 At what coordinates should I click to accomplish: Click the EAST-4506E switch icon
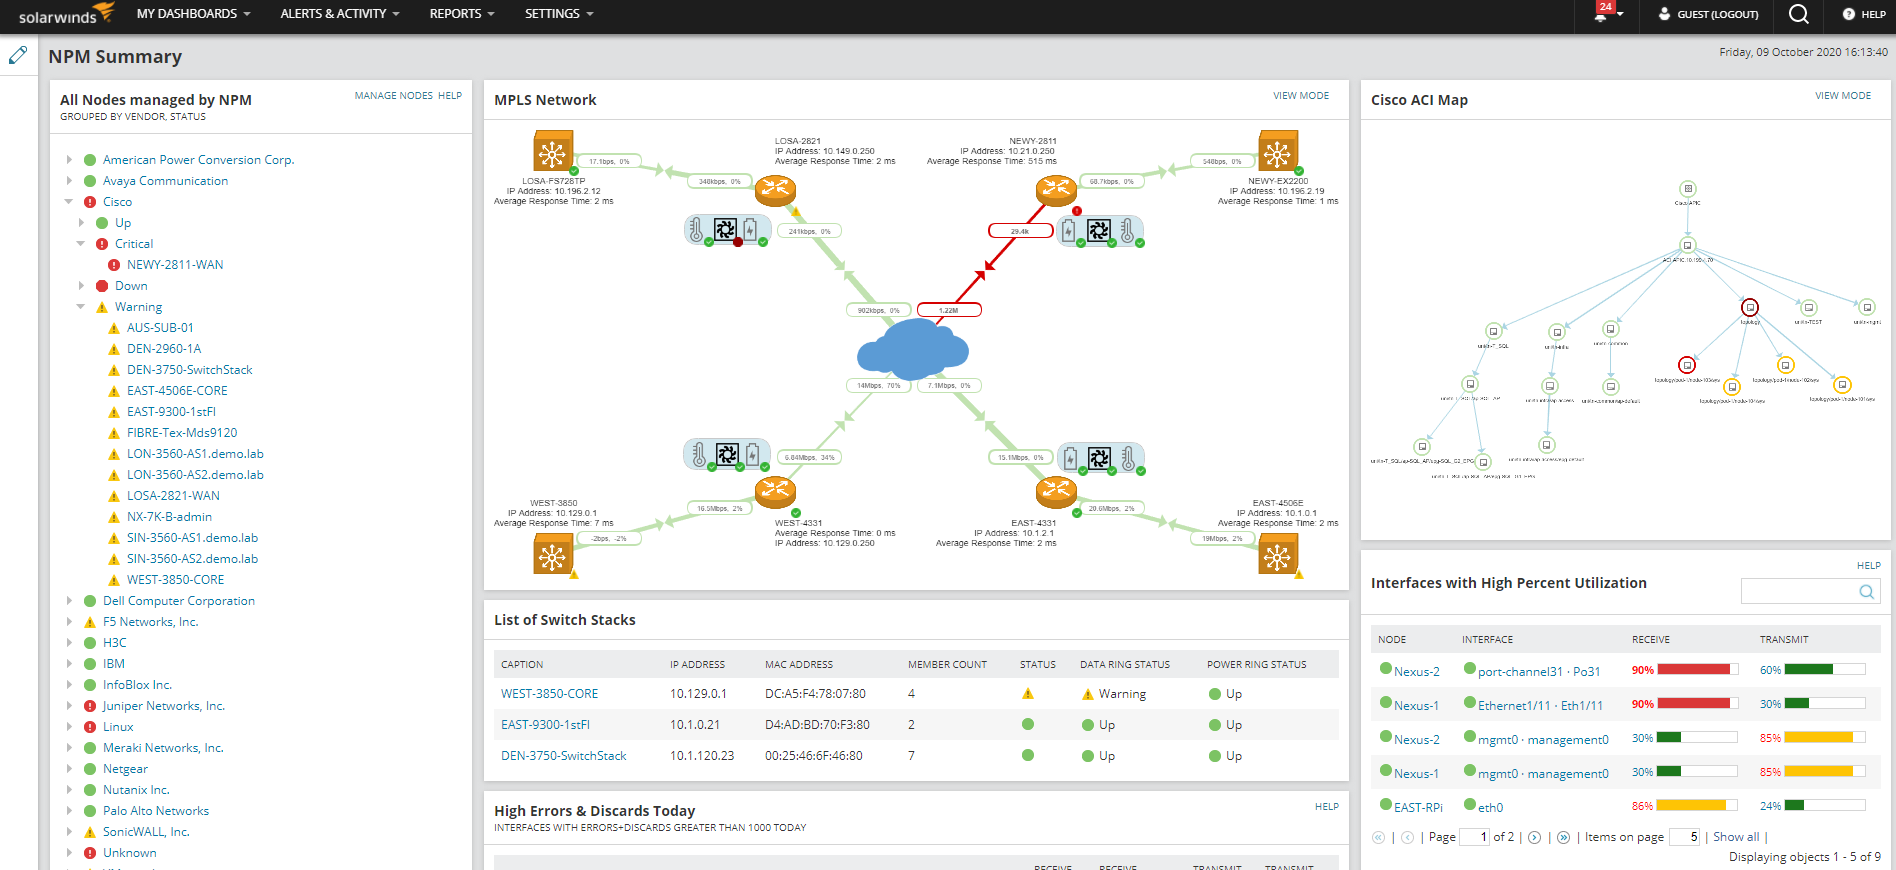(1277, 556)
